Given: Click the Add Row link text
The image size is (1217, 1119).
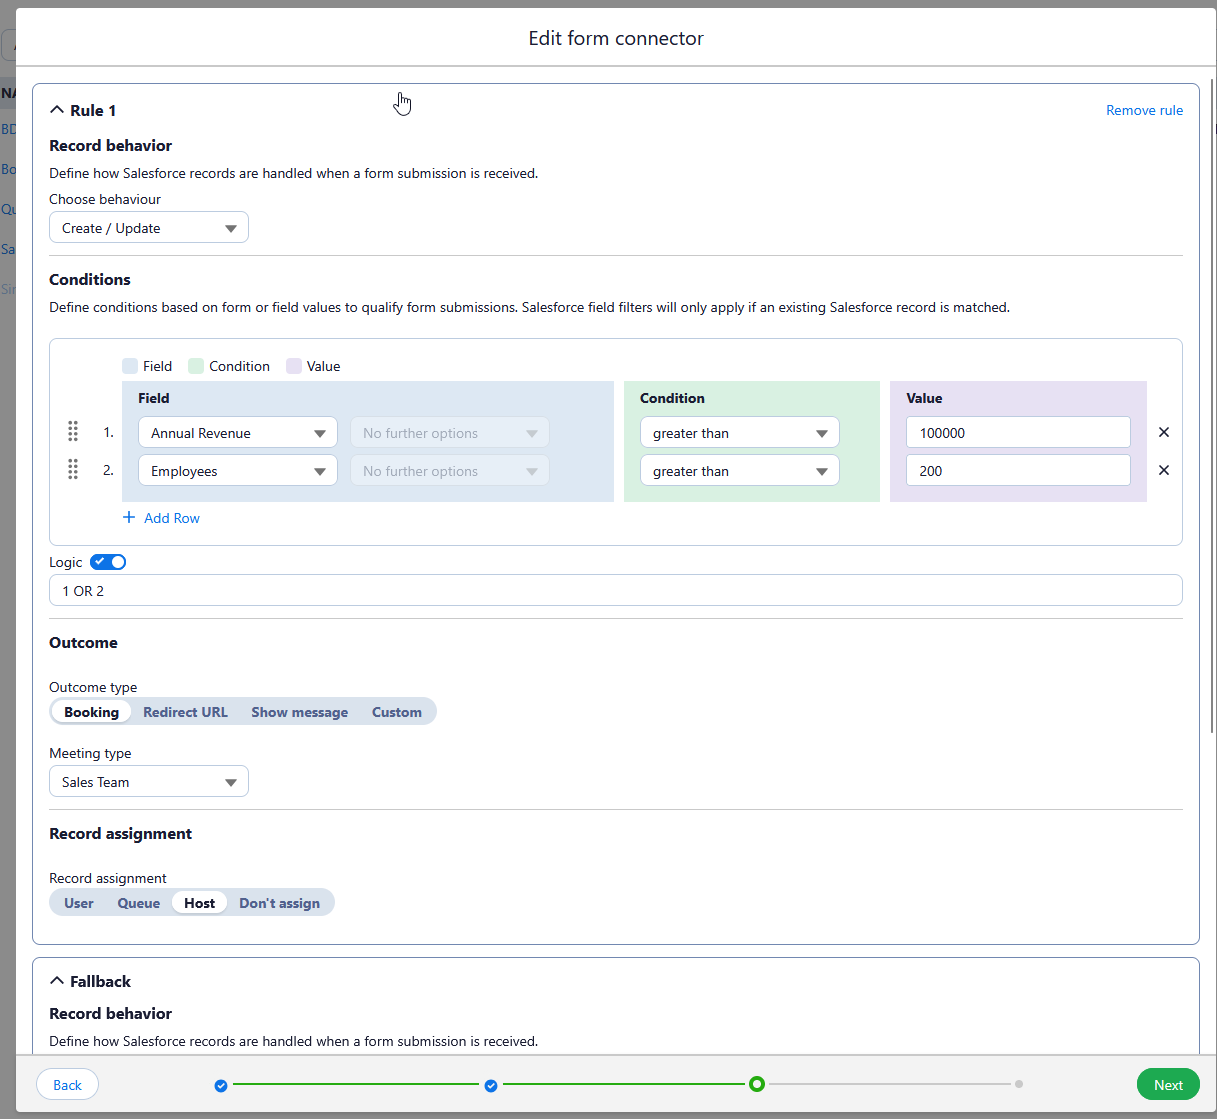Looking at the screenshot, I should 172,518.
